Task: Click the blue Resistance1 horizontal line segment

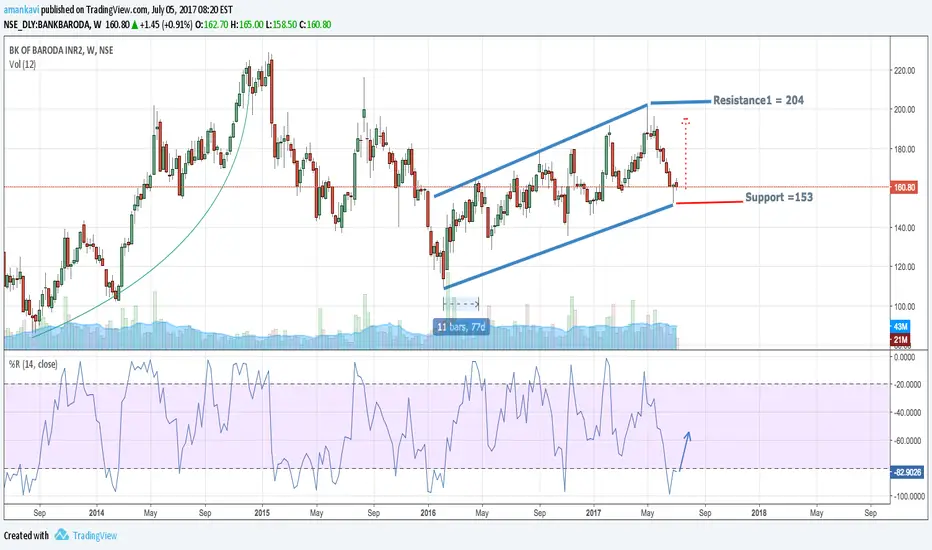Action: coord(681,102)
